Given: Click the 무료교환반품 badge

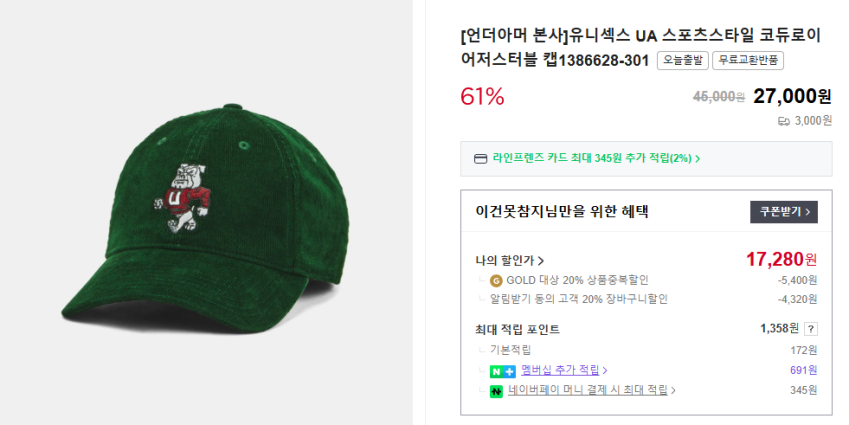Looking at the screenshot, I should pyautogui.click(x=748, y=61).
